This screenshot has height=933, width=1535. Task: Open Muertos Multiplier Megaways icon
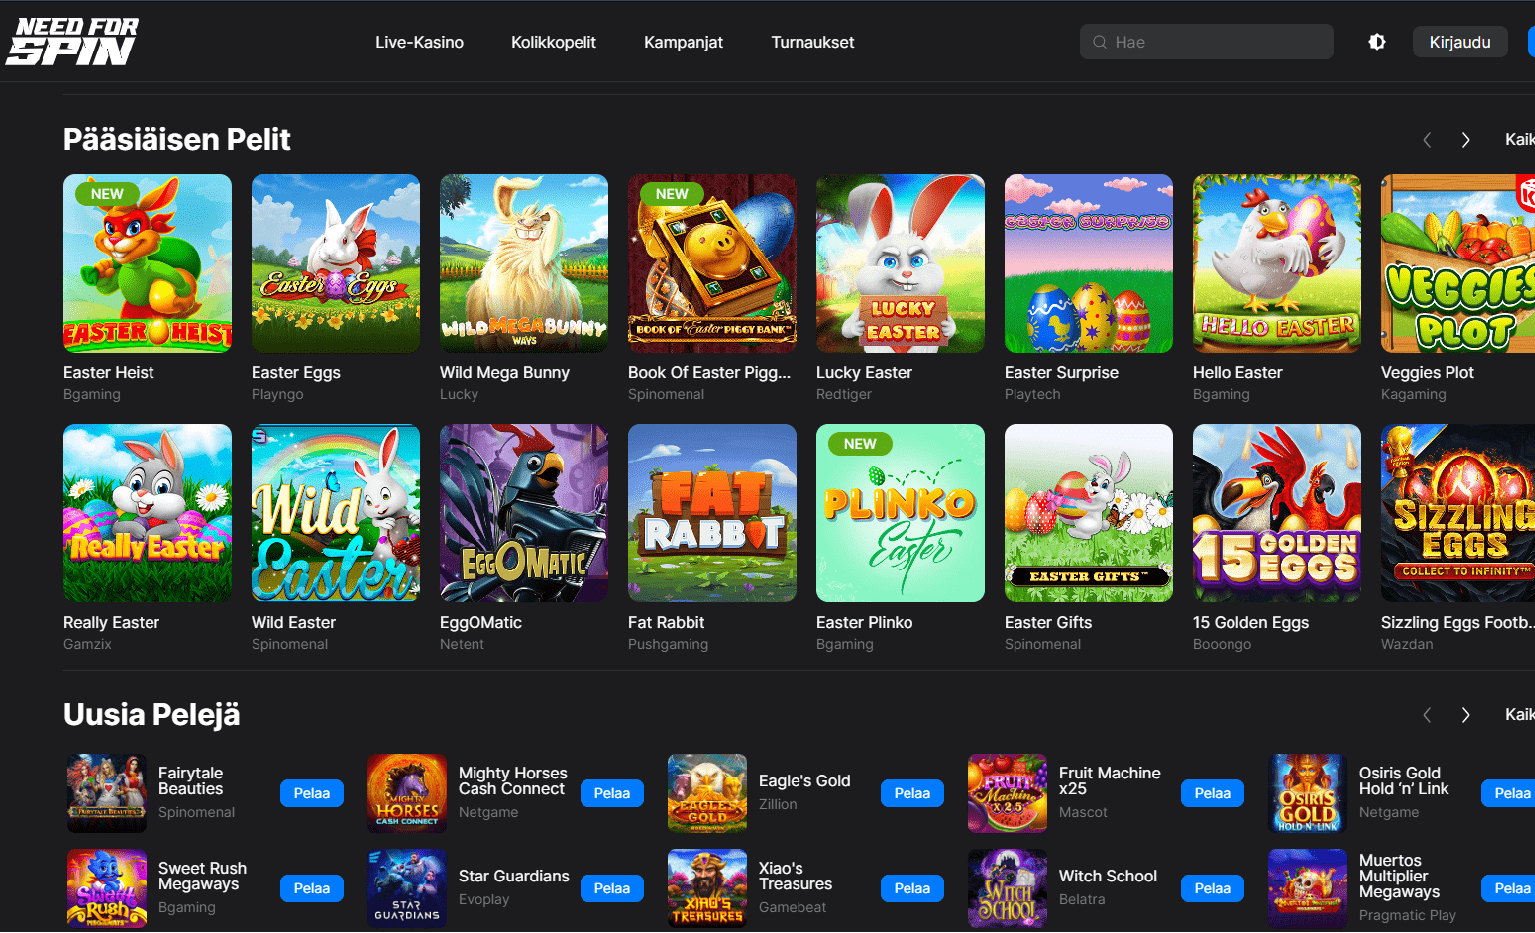[x=1307, y=888]
